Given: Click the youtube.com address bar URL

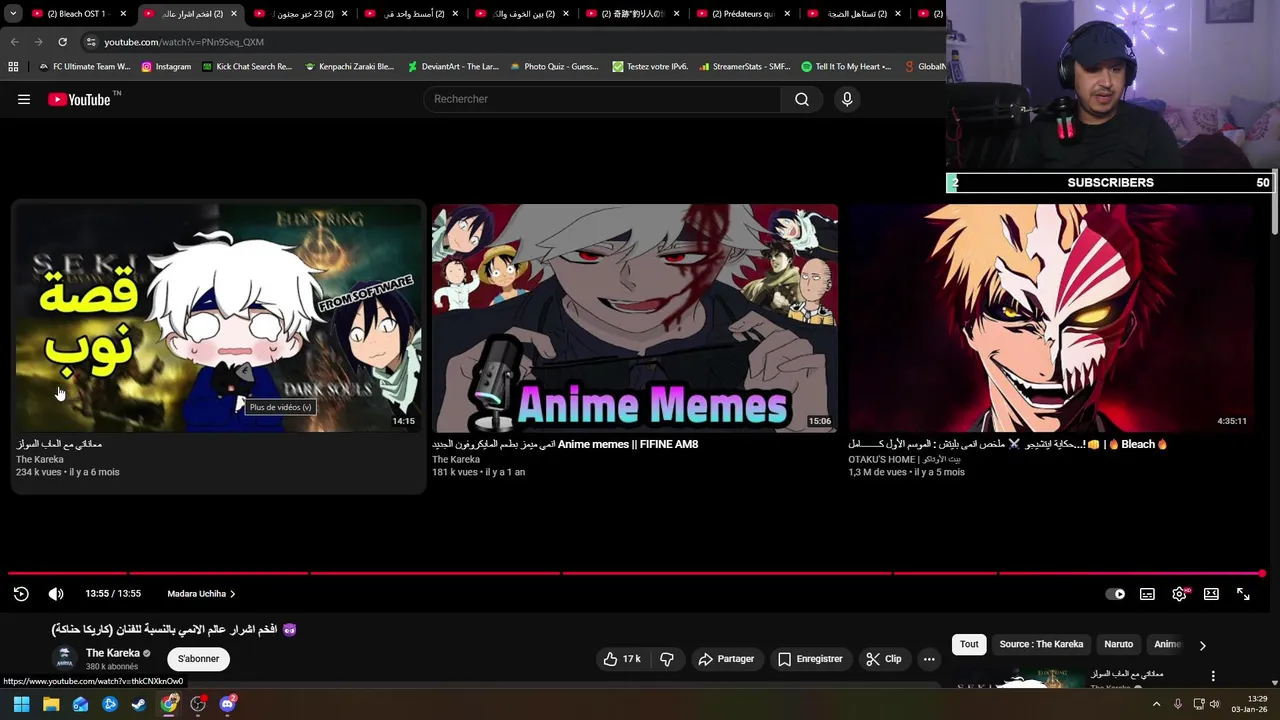Looking at the screenshot, I should tap(184, 42).
